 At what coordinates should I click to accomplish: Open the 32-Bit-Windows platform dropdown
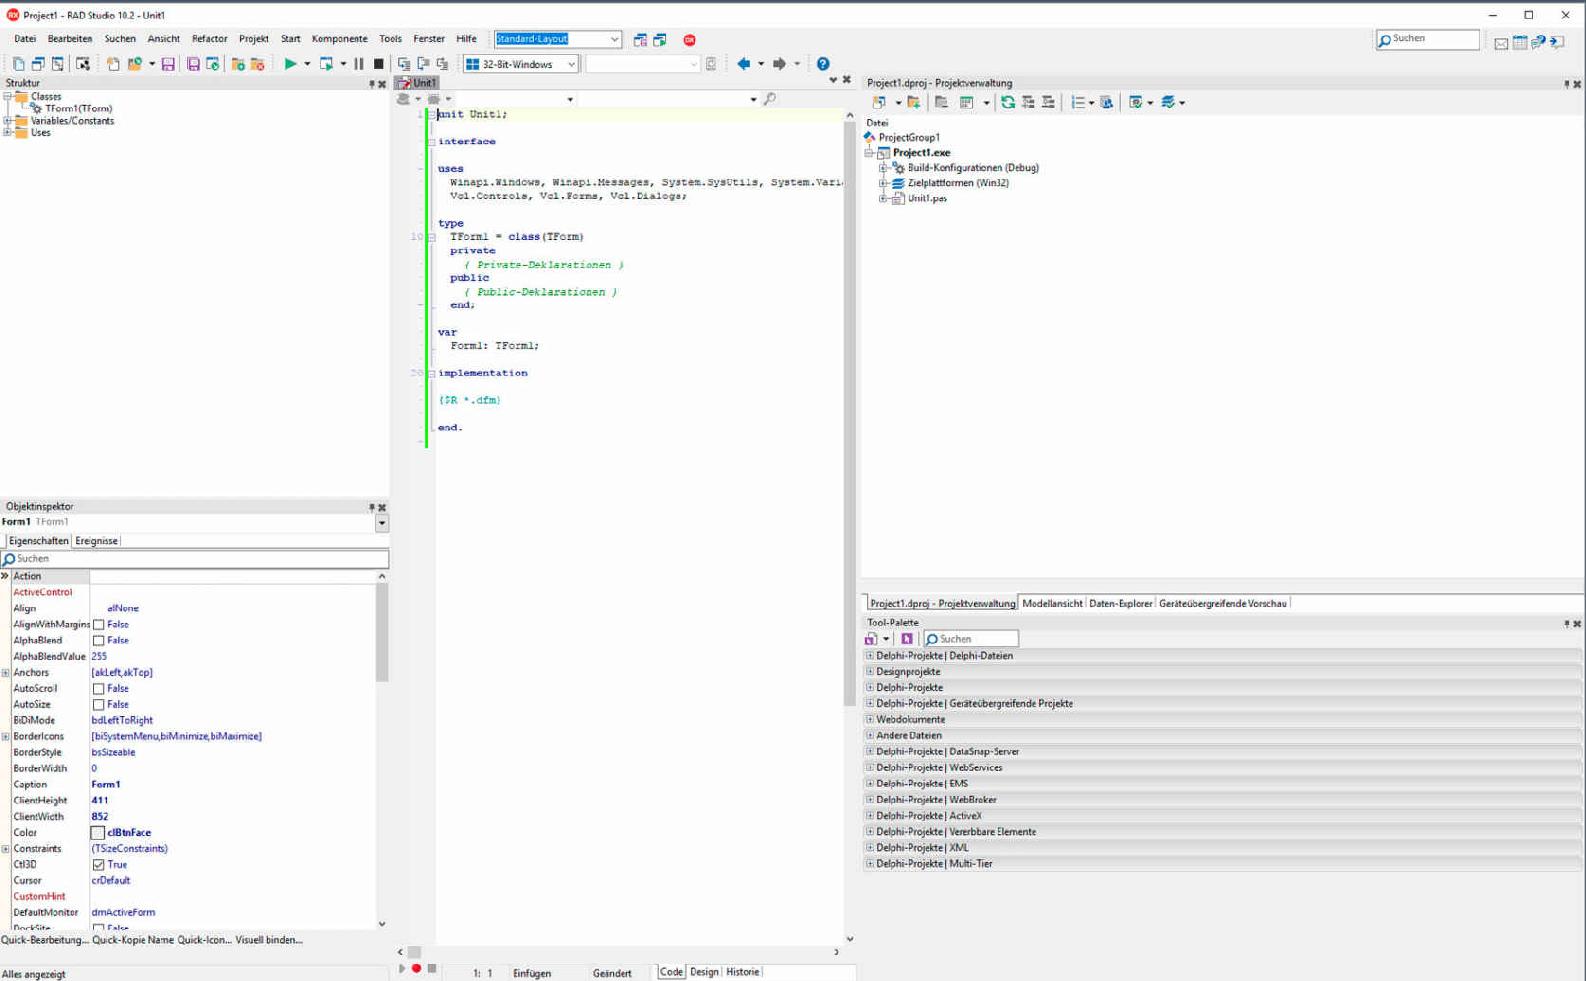571,64
